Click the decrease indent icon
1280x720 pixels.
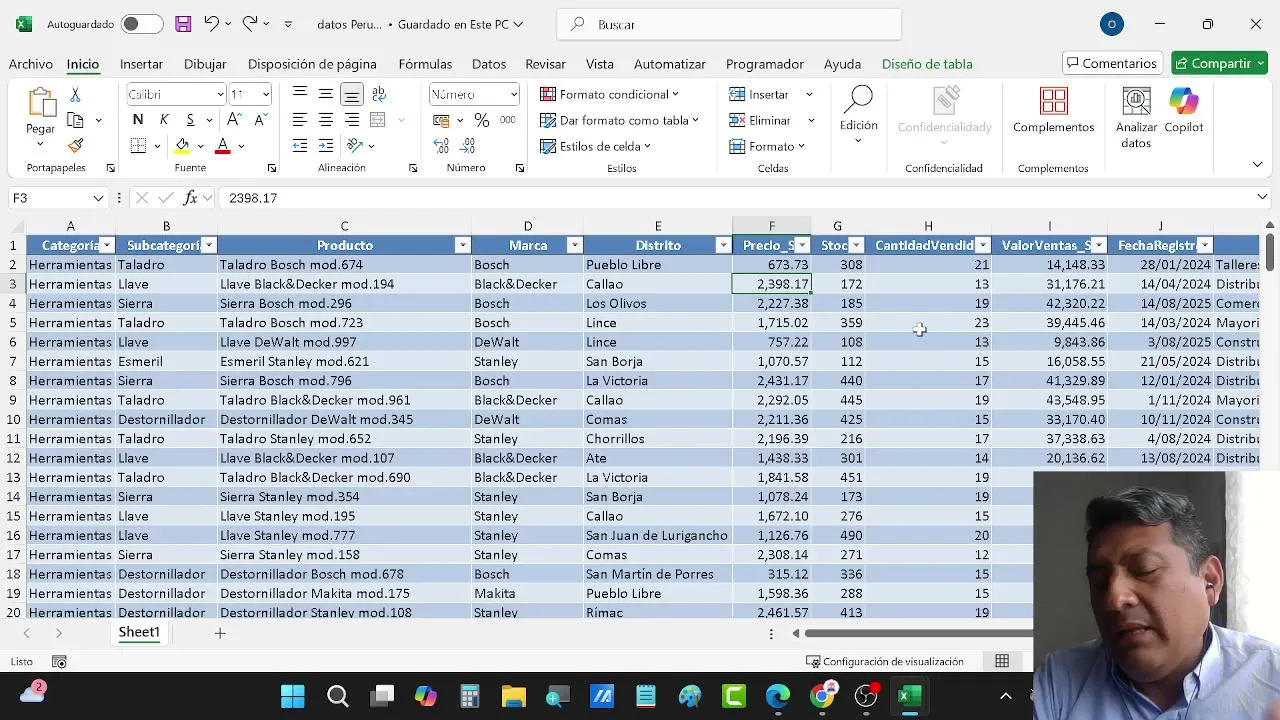point(299,146)
